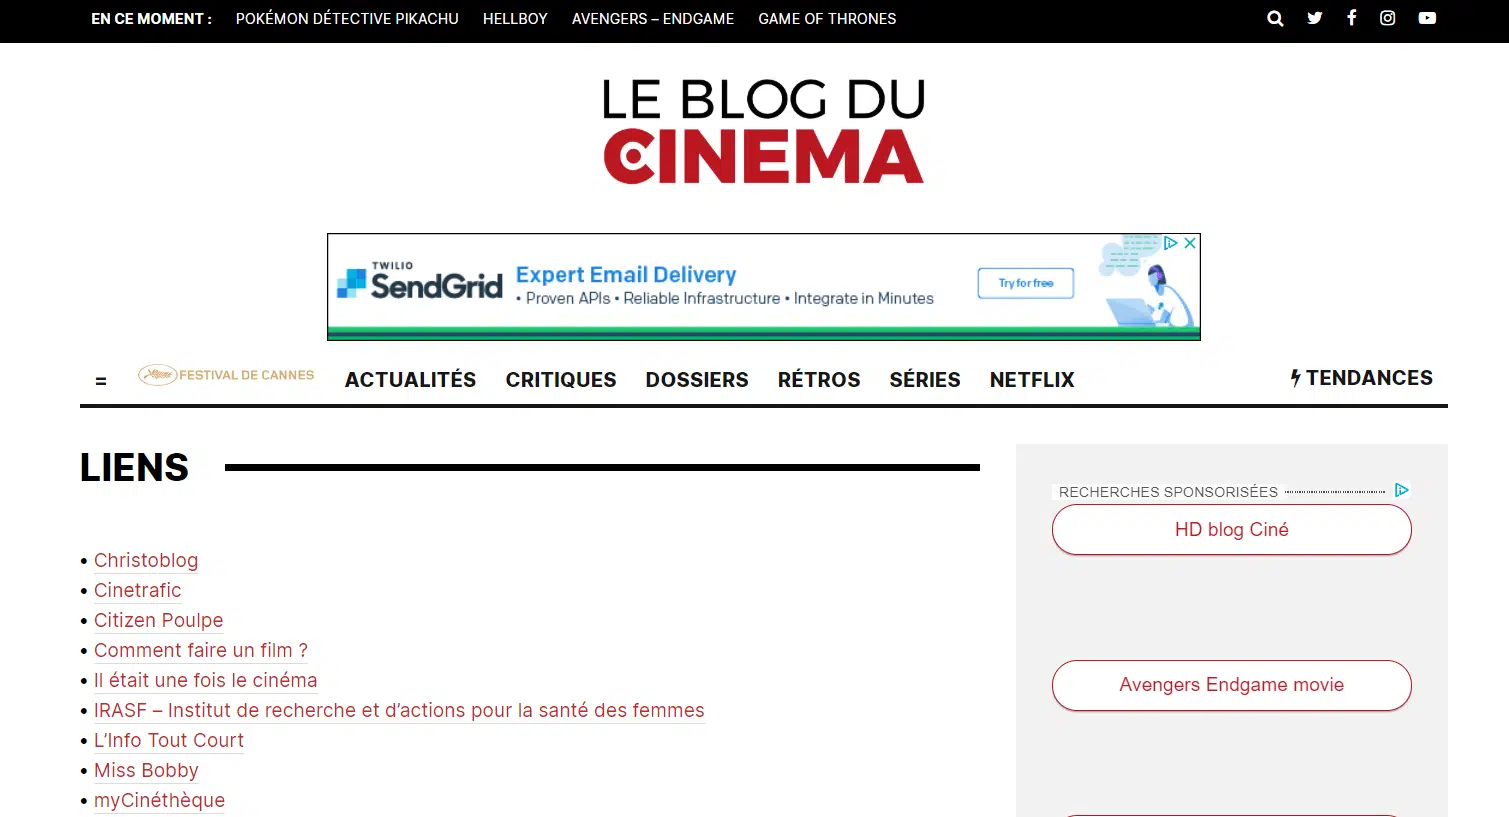Open the Comment faire un film link
The height and width of the screenshot is (817, 1509).
tap(200, 650)
